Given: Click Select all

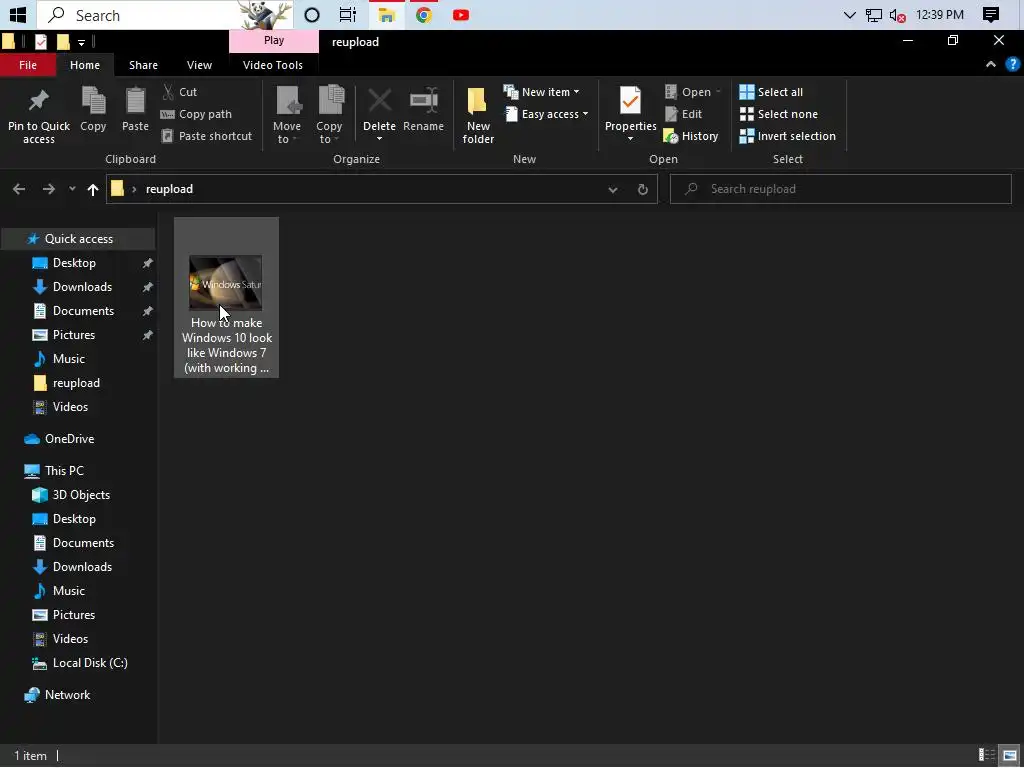Looking at the screenshot, I should pyautogui.click(x=771, y=92).
